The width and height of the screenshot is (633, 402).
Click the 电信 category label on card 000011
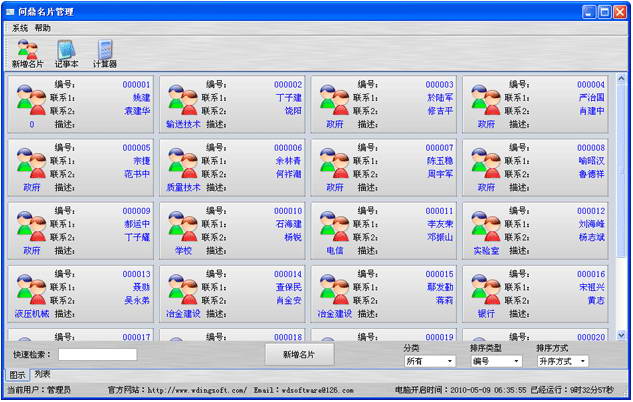click(335, 251)
